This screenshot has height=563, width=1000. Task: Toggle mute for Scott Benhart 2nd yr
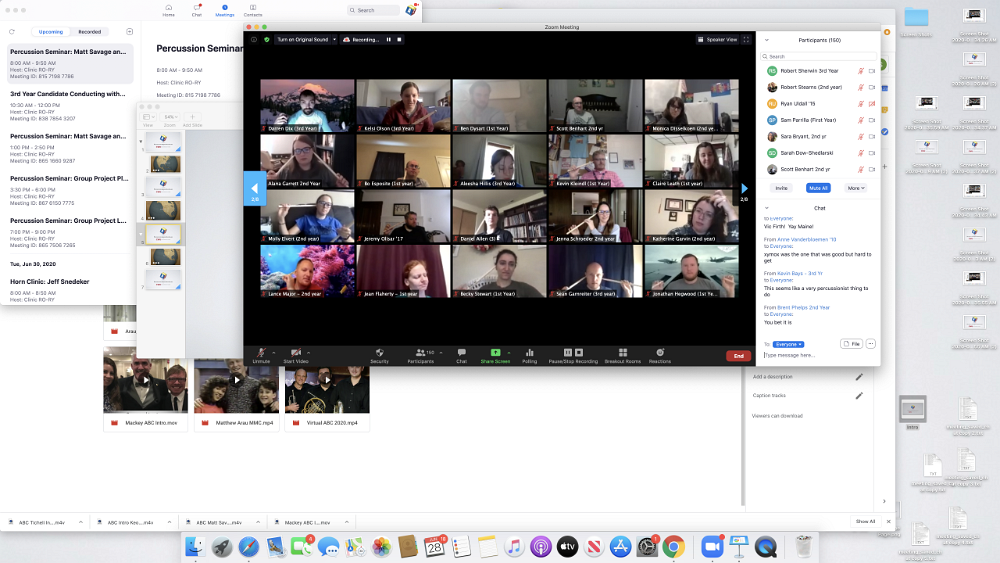pyautogui.click(x=860, y=169)
